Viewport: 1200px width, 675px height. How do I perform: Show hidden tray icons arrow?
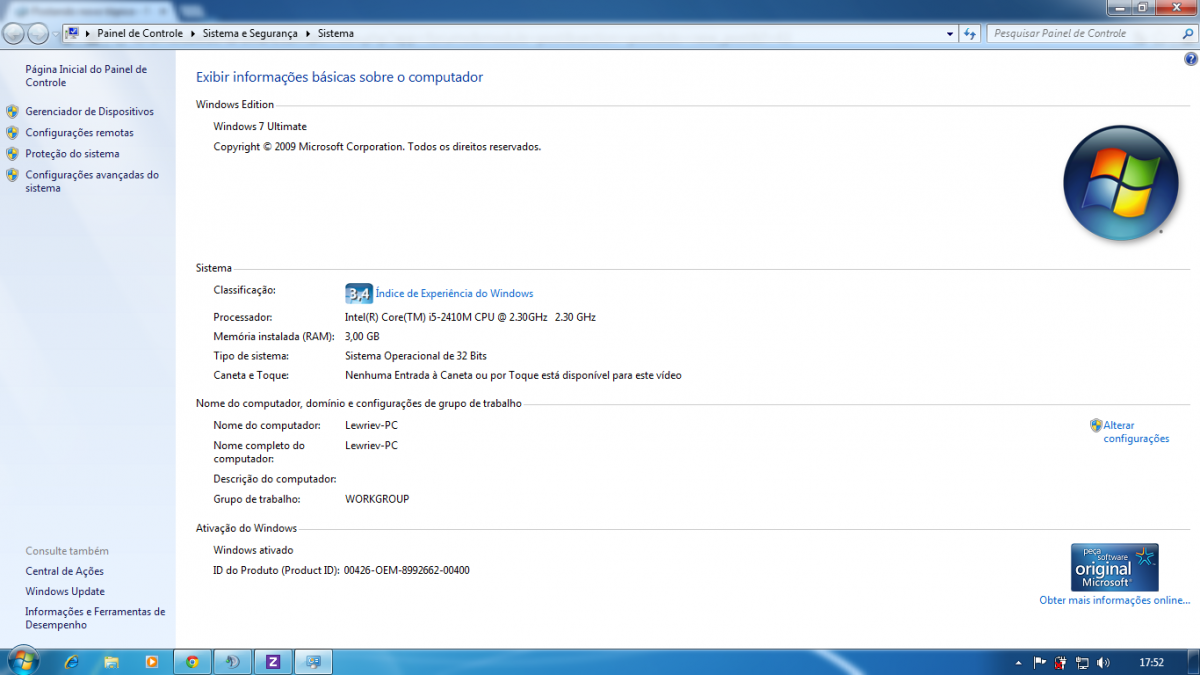(x=1018, y=662)
